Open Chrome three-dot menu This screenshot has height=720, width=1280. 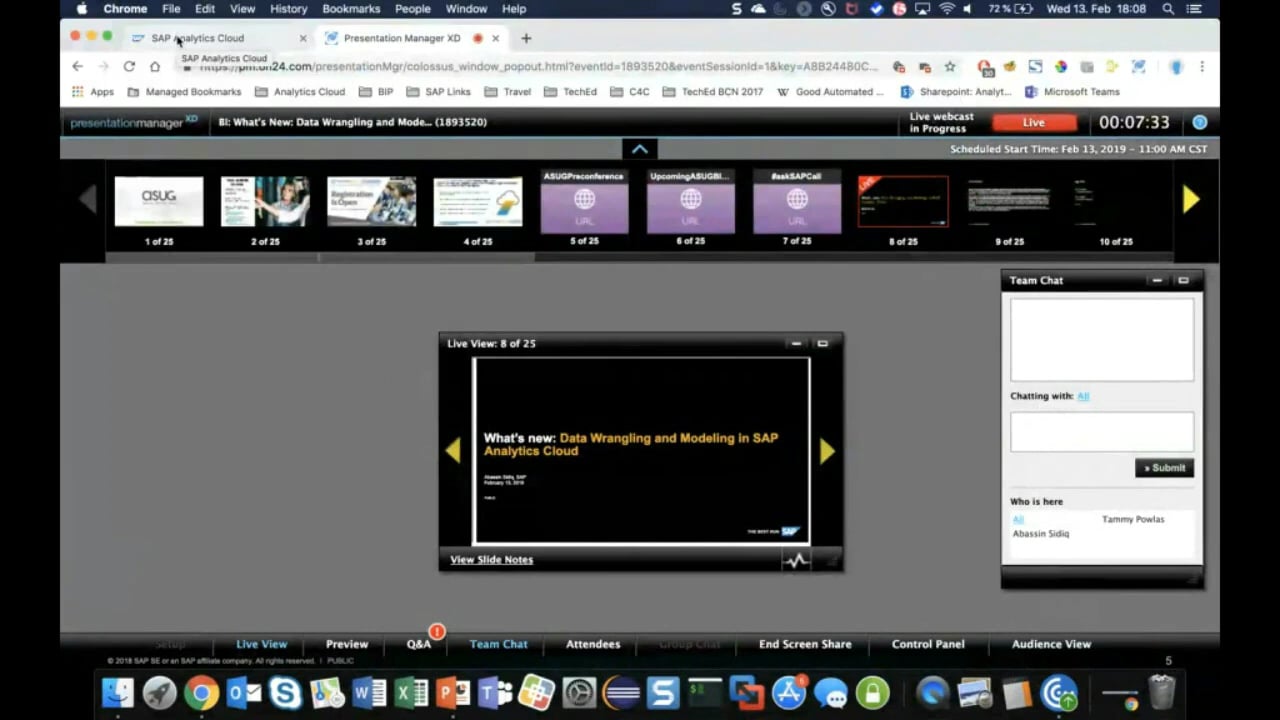1202,66
